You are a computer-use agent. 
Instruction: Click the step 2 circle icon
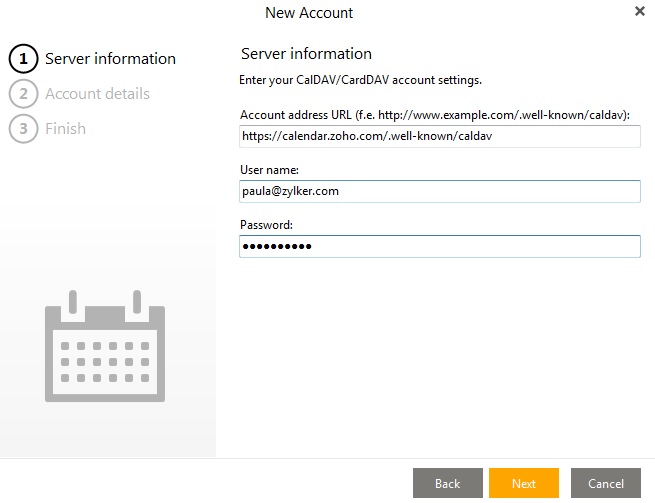pos(23,94)
